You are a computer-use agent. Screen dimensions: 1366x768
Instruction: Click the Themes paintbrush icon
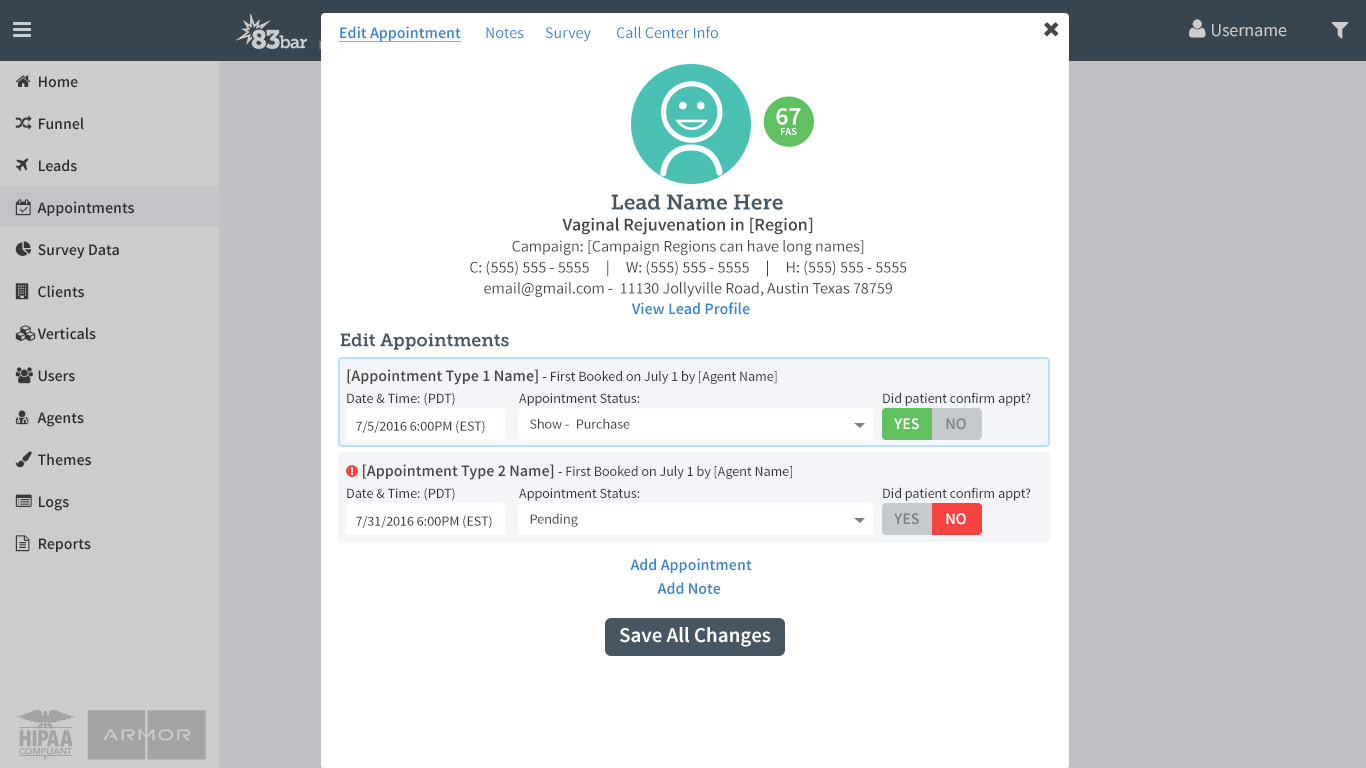click(x=23, y=459)
